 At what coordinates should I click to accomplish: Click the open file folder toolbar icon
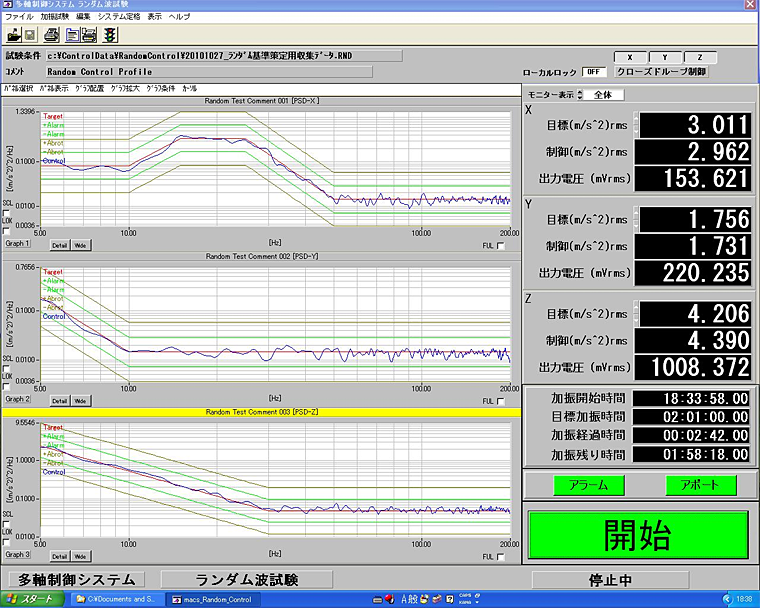14,35
